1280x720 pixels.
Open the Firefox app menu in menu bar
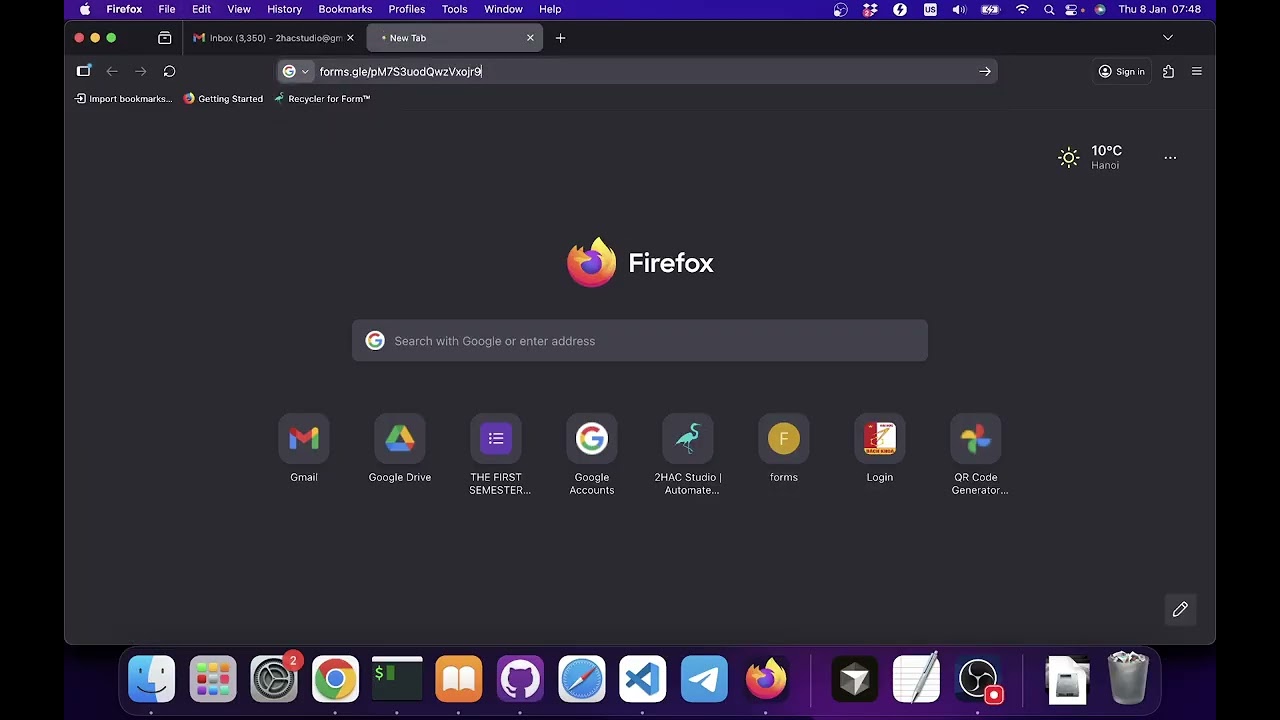click(x=124, y=9)
